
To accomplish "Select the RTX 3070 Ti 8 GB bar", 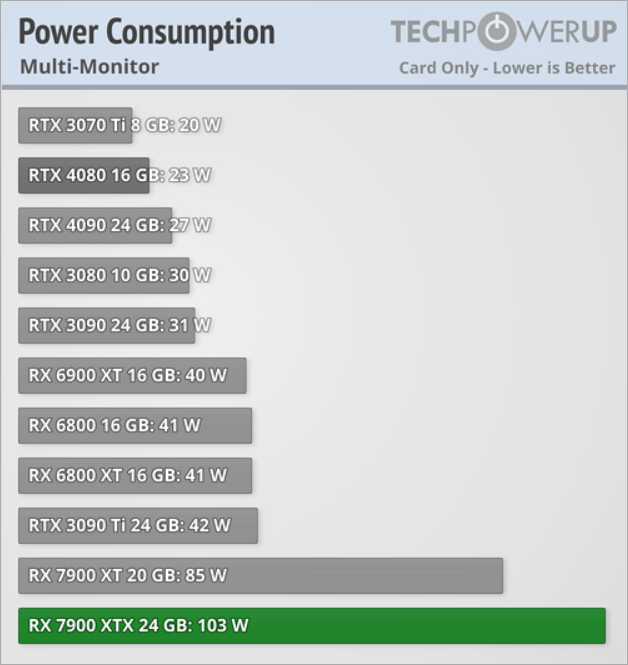I will 75,125.
